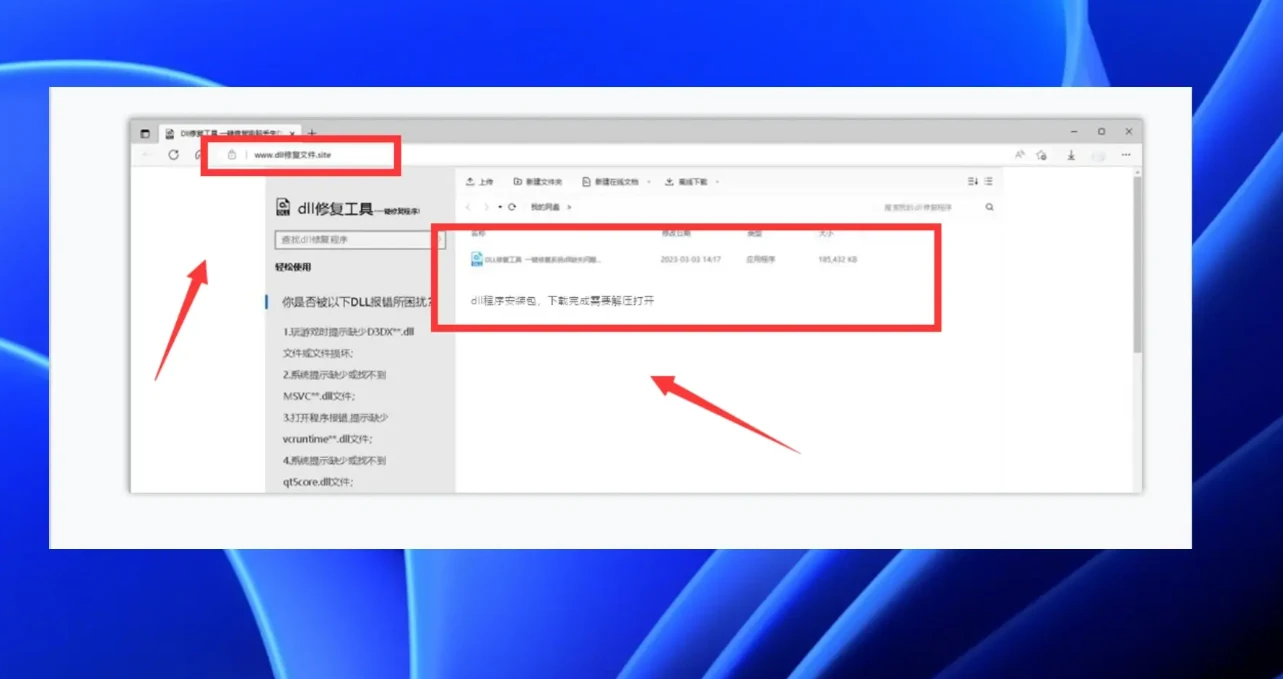Switch to list view using the list icon

point(988,181)
